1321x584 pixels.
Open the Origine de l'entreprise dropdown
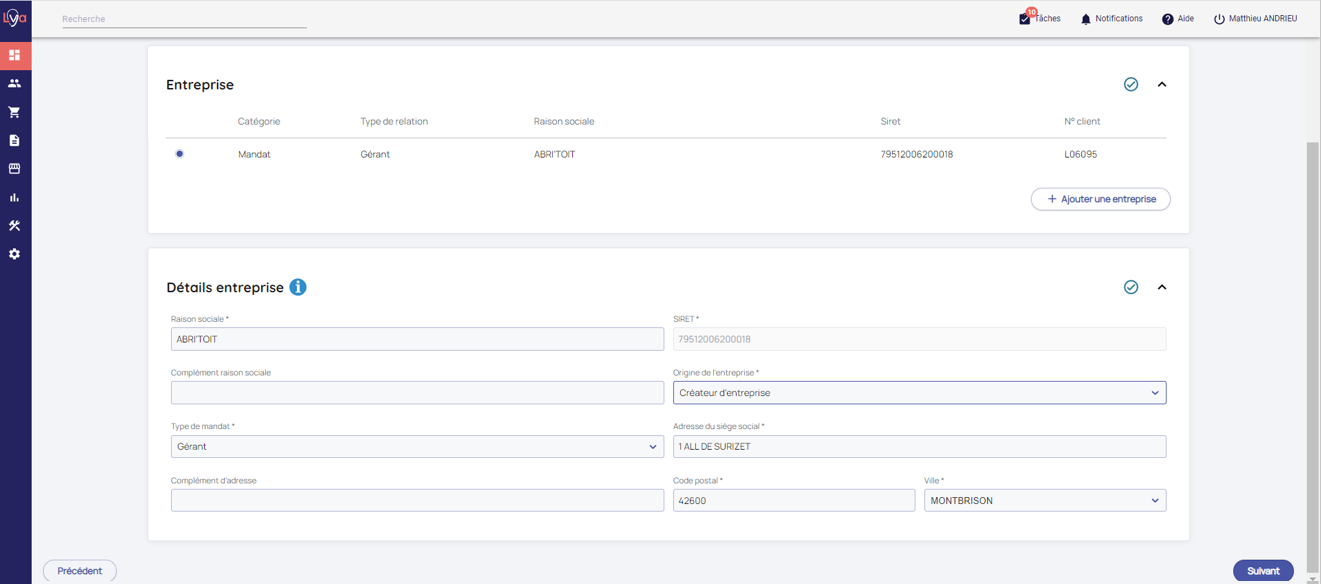[918, 393]
